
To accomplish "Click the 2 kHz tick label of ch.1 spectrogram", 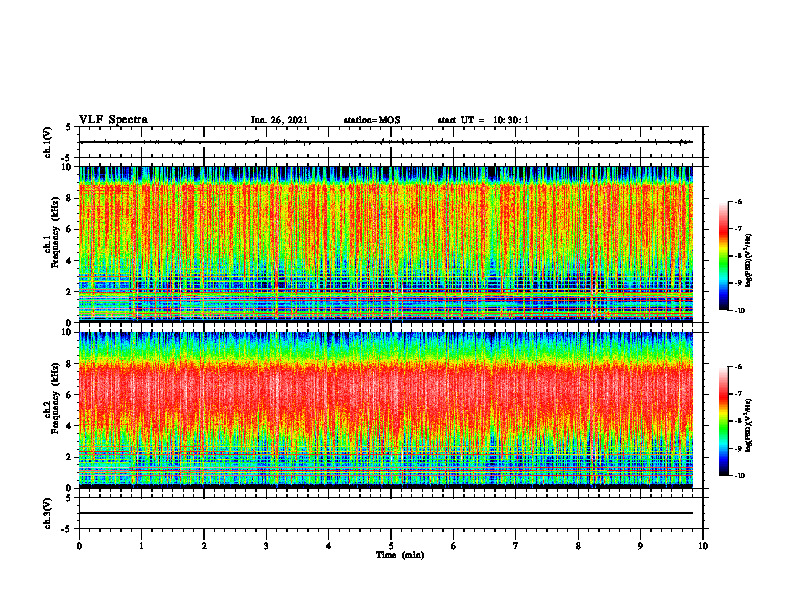I will (x=70, y=292).
